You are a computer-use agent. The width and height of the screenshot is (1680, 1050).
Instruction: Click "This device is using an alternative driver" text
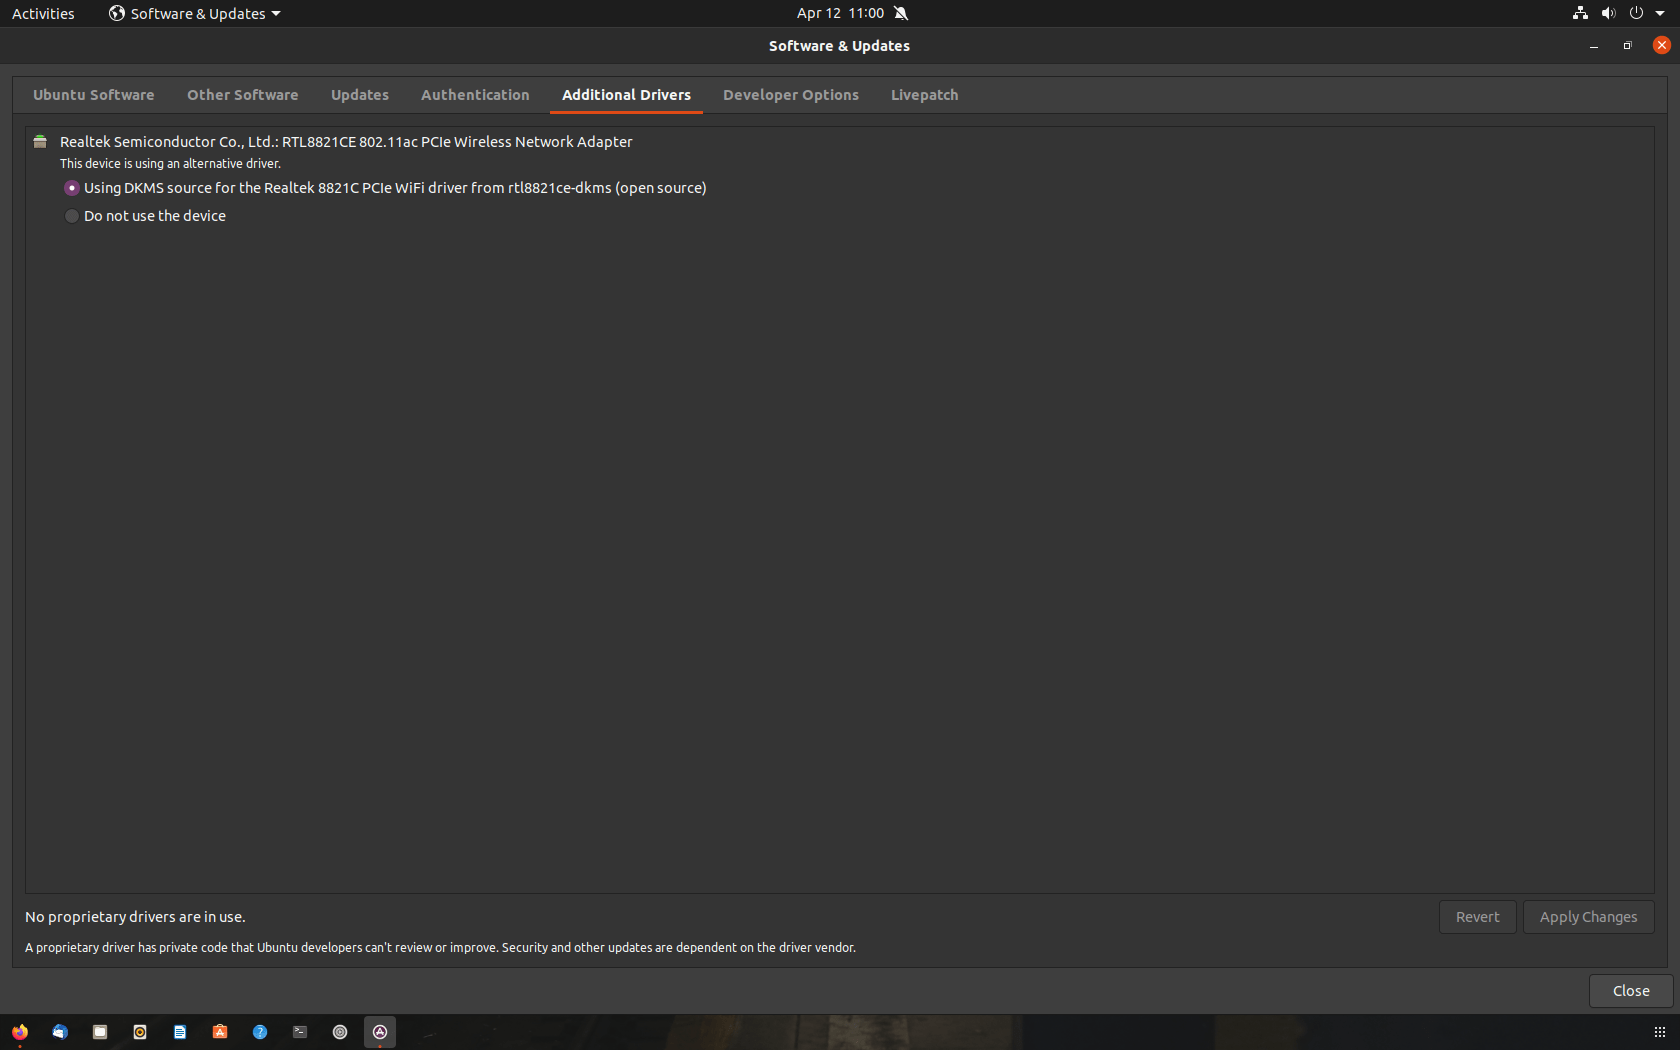(170, 164)
